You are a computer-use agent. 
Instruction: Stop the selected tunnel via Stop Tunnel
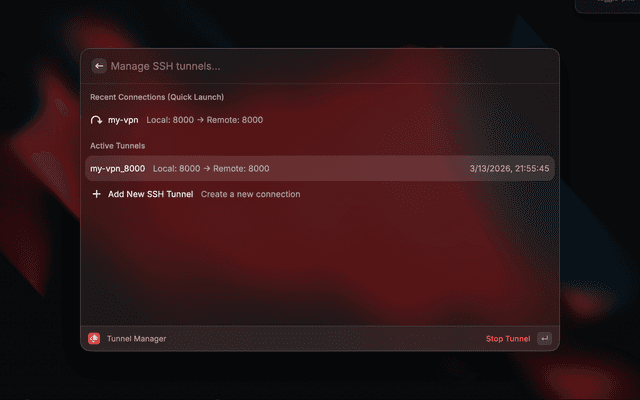[x=508, y=339]
